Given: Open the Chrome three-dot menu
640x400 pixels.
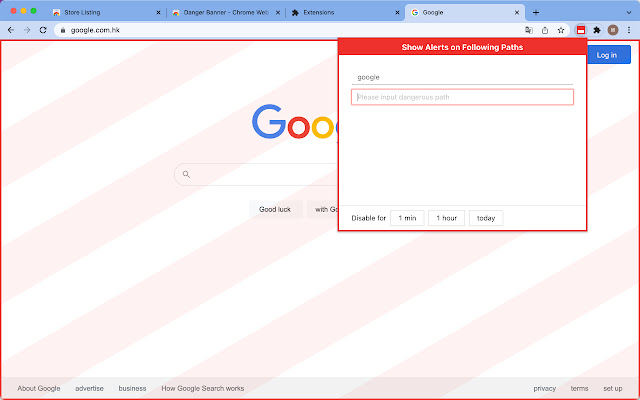Looking at the screenshot, I should 629,30.
